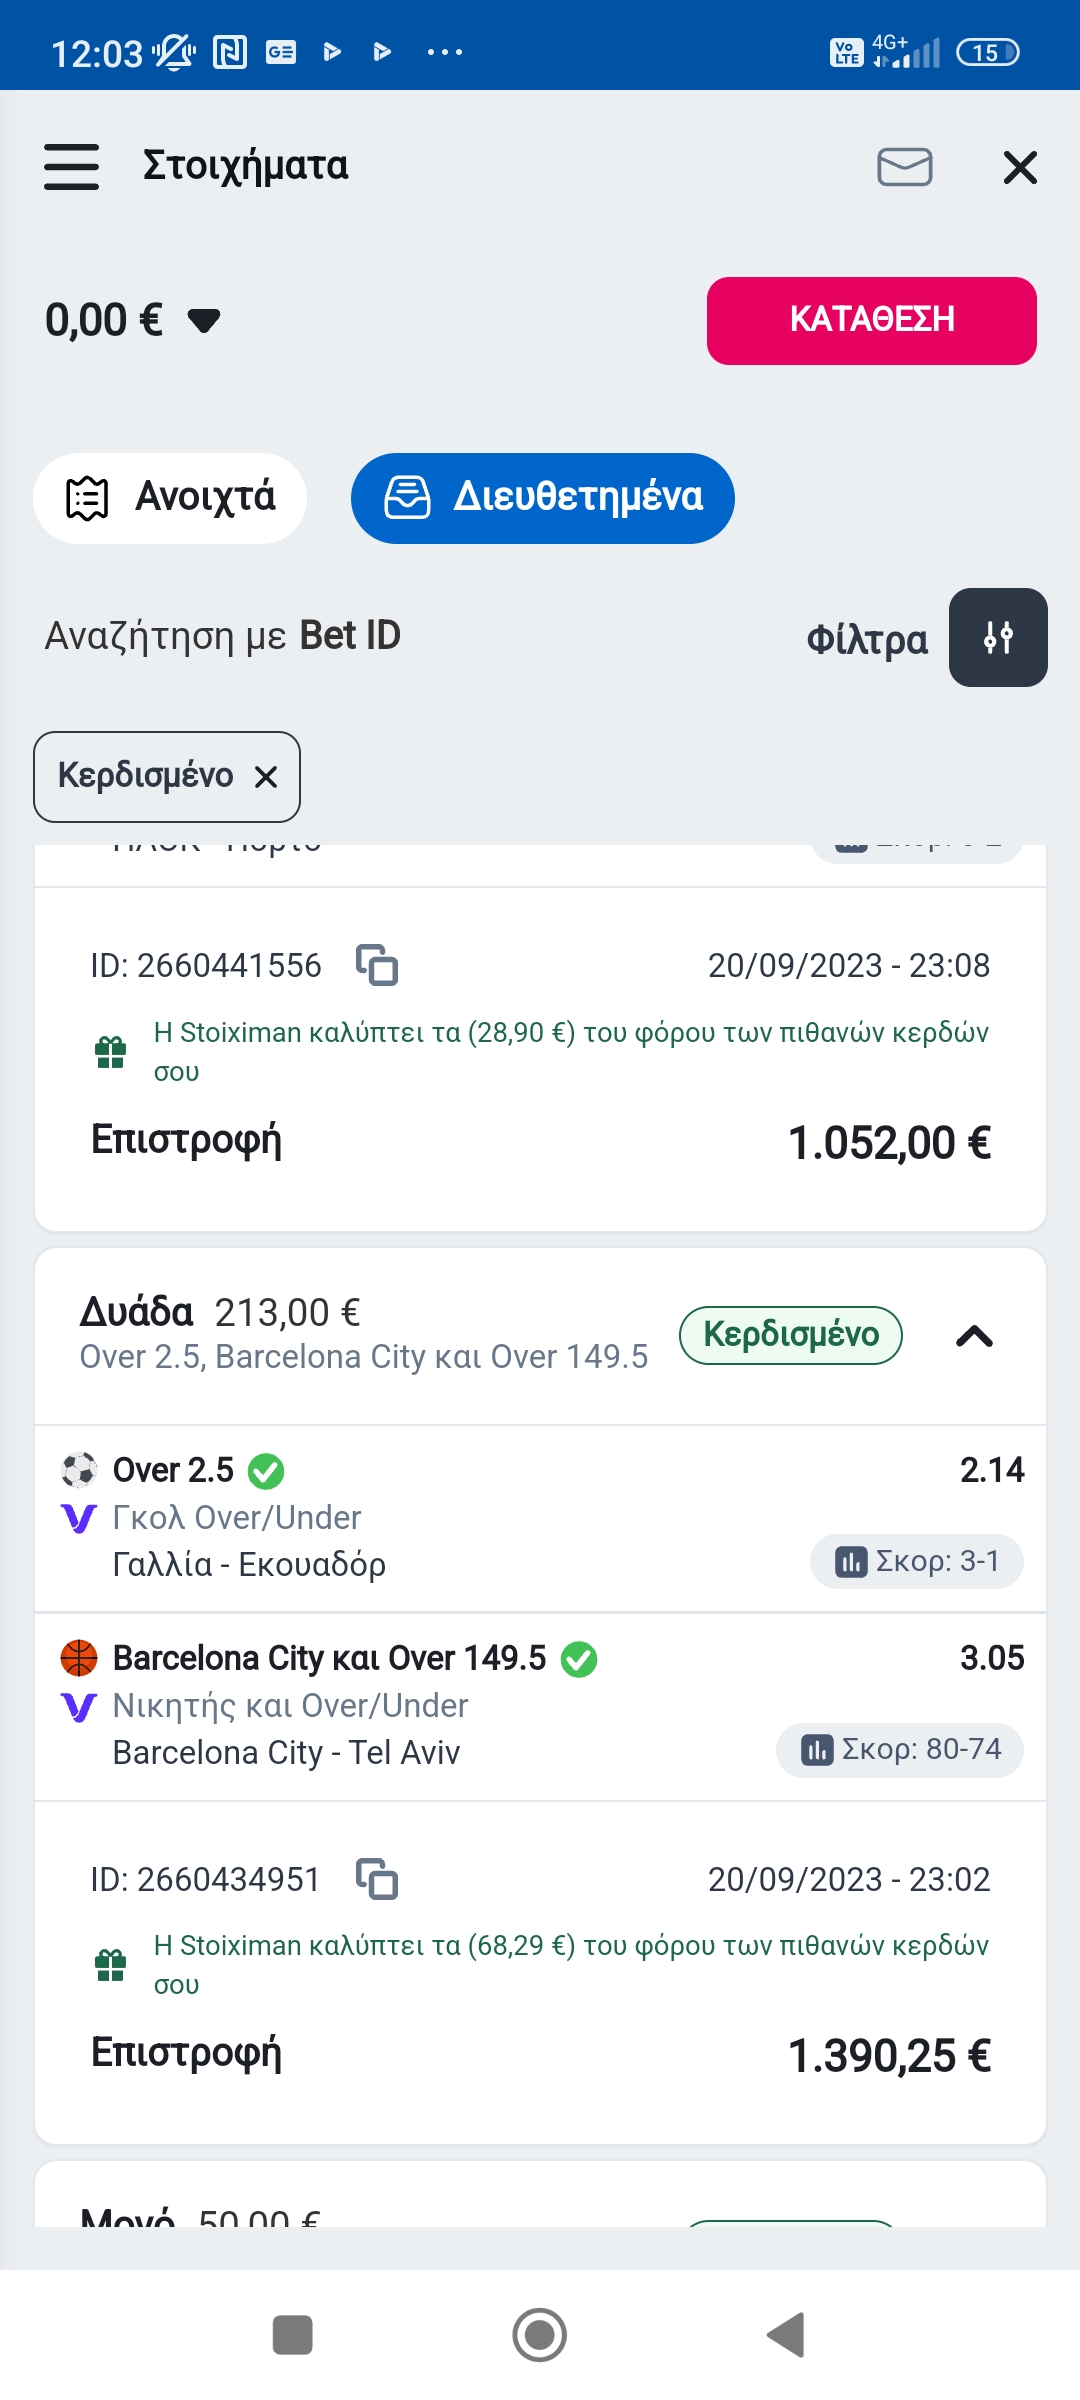Collapse the Δυάδα 213,00 € bet

[x=974, y=1336]
